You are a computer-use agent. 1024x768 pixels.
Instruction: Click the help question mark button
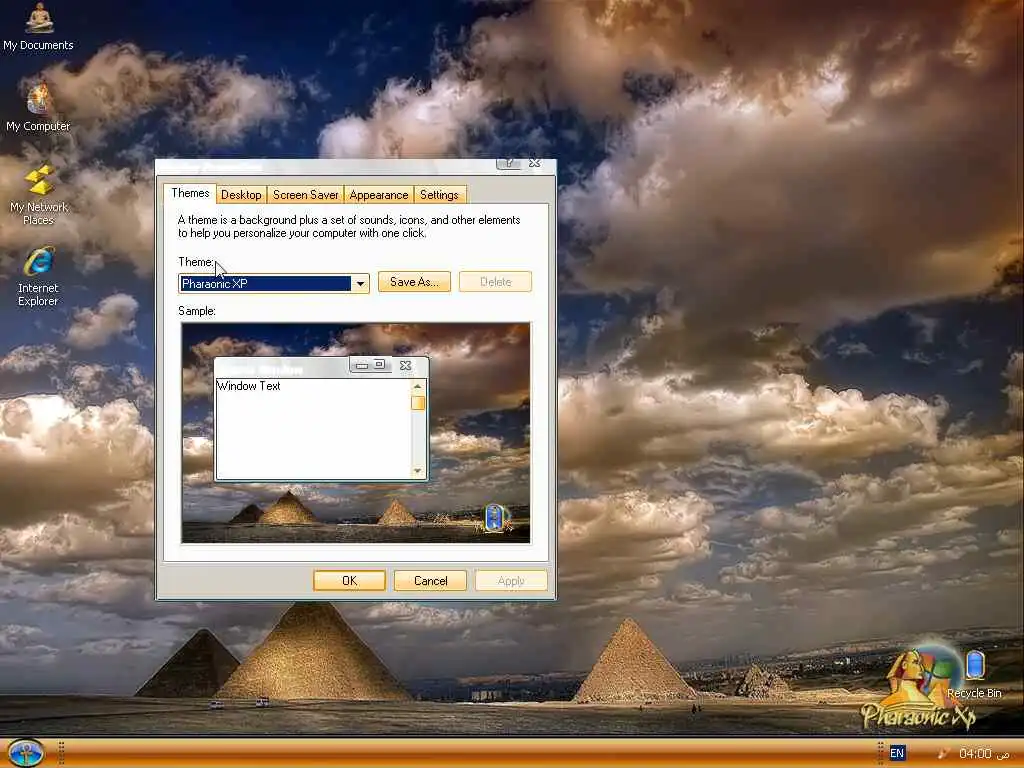pyautogui.click(x=509, y=163)
